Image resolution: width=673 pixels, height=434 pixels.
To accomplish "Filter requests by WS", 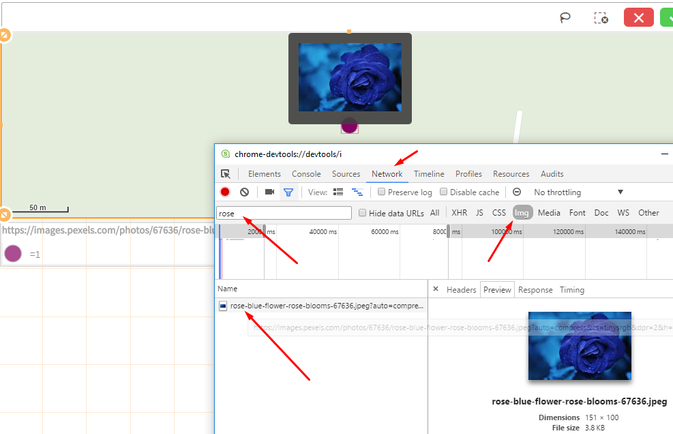I will [623, 212].
